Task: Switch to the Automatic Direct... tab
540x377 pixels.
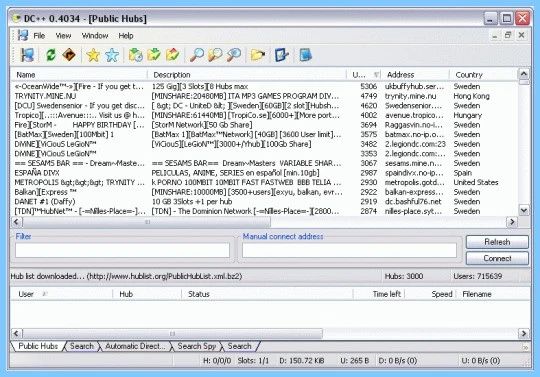Action: coord(135,346)
